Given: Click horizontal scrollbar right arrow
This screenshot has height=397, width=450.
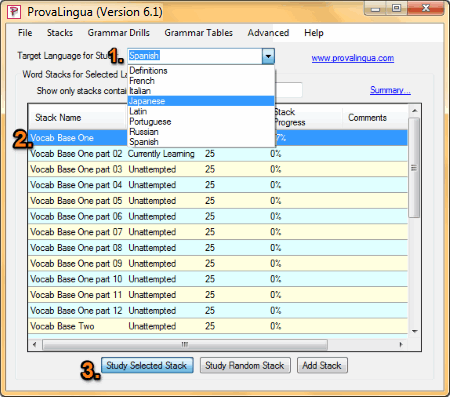Looking at the screenshot, I should (x=401, y=344).
